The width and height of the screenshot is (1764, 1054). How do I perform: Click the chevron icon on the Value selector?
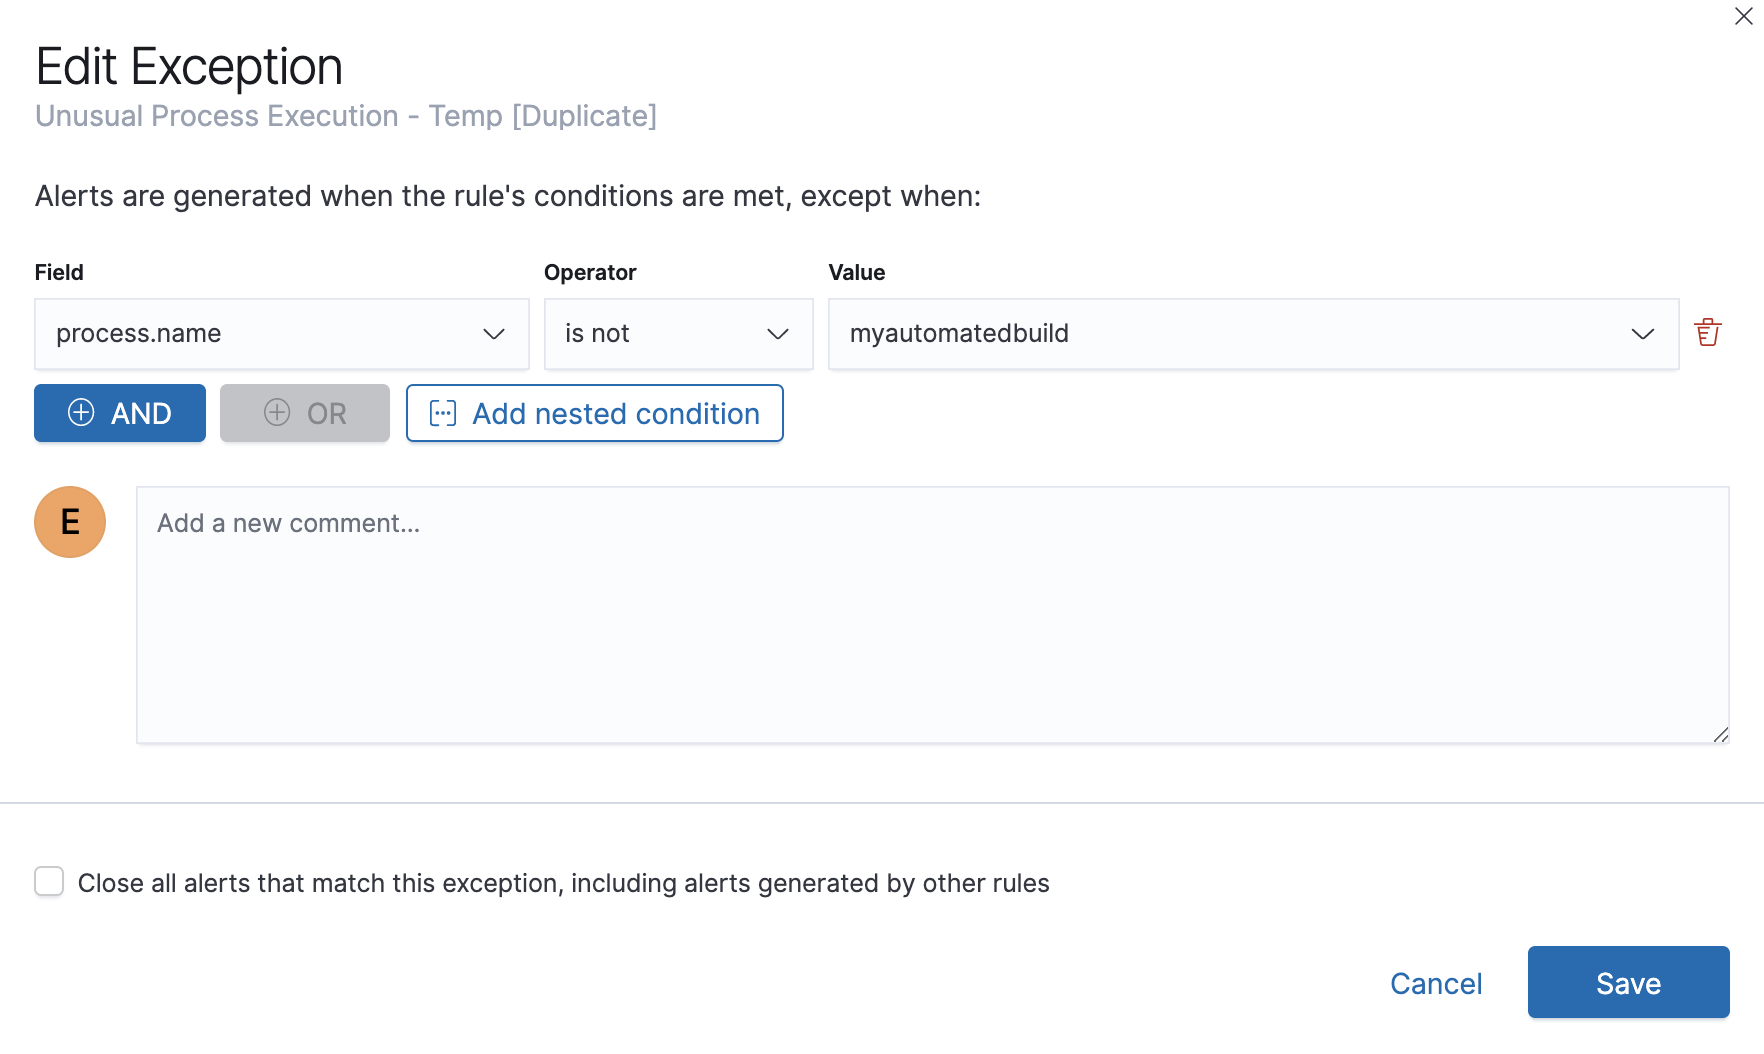[x=1642, y=334]
